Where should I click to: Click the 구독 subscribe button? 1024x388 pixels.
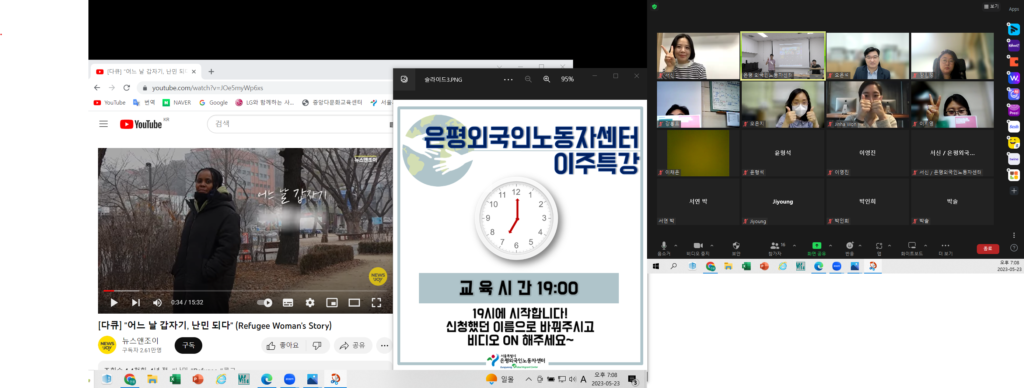pos(188,346)
